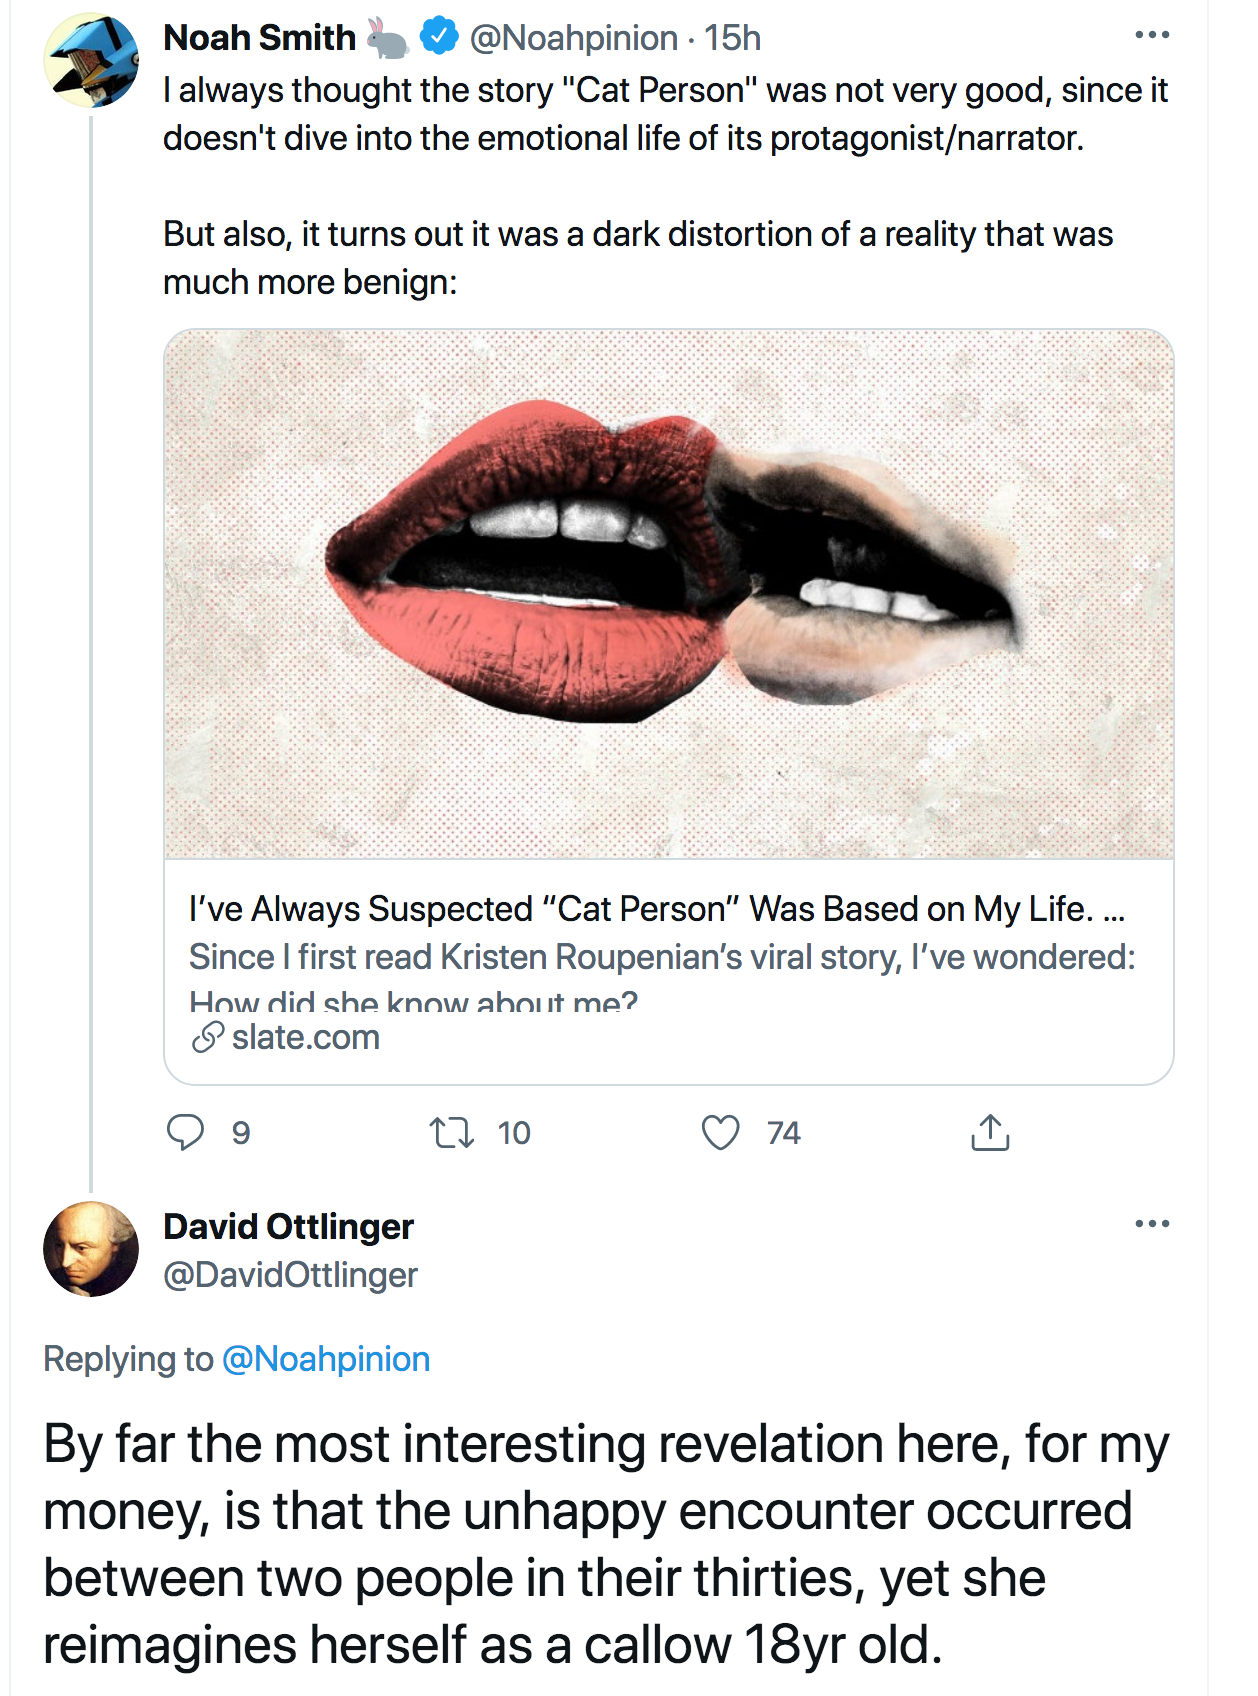Viewport: 1258px width, 1696px height.
Task: Click @Noahpinion in the "Replying to" line
Action: point(326,1359)
